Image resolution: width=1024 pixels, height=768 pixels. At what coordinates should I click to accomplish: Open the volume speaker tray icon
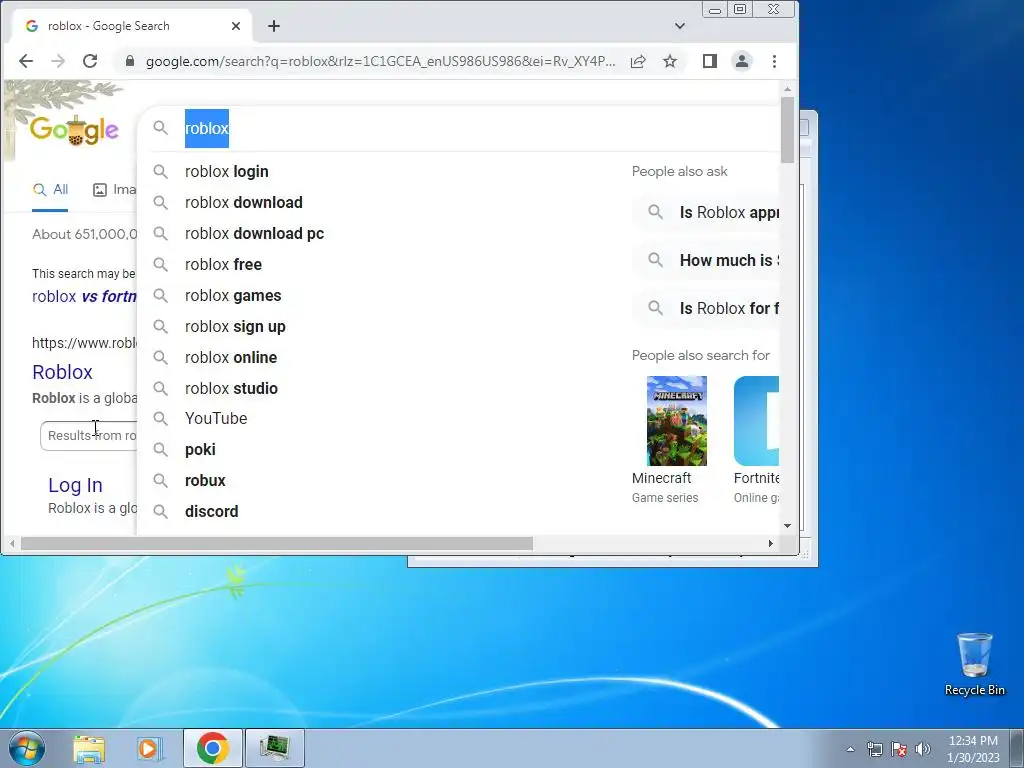pyautogui.click(x=923, y=749)
